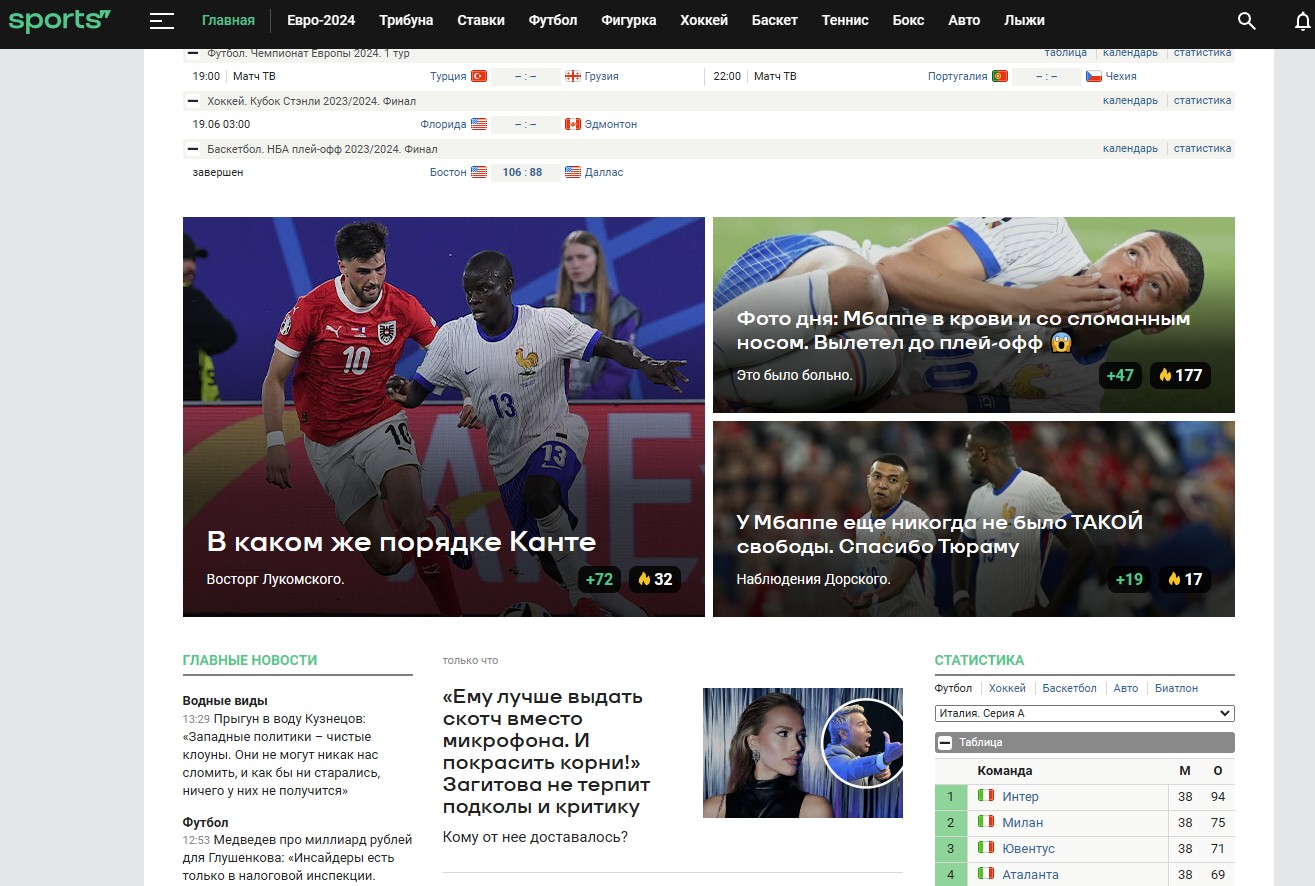Open the Баскет menu item
This screenshot has height=886, width=1315.
pyautogui.click(x=775, y=20)
